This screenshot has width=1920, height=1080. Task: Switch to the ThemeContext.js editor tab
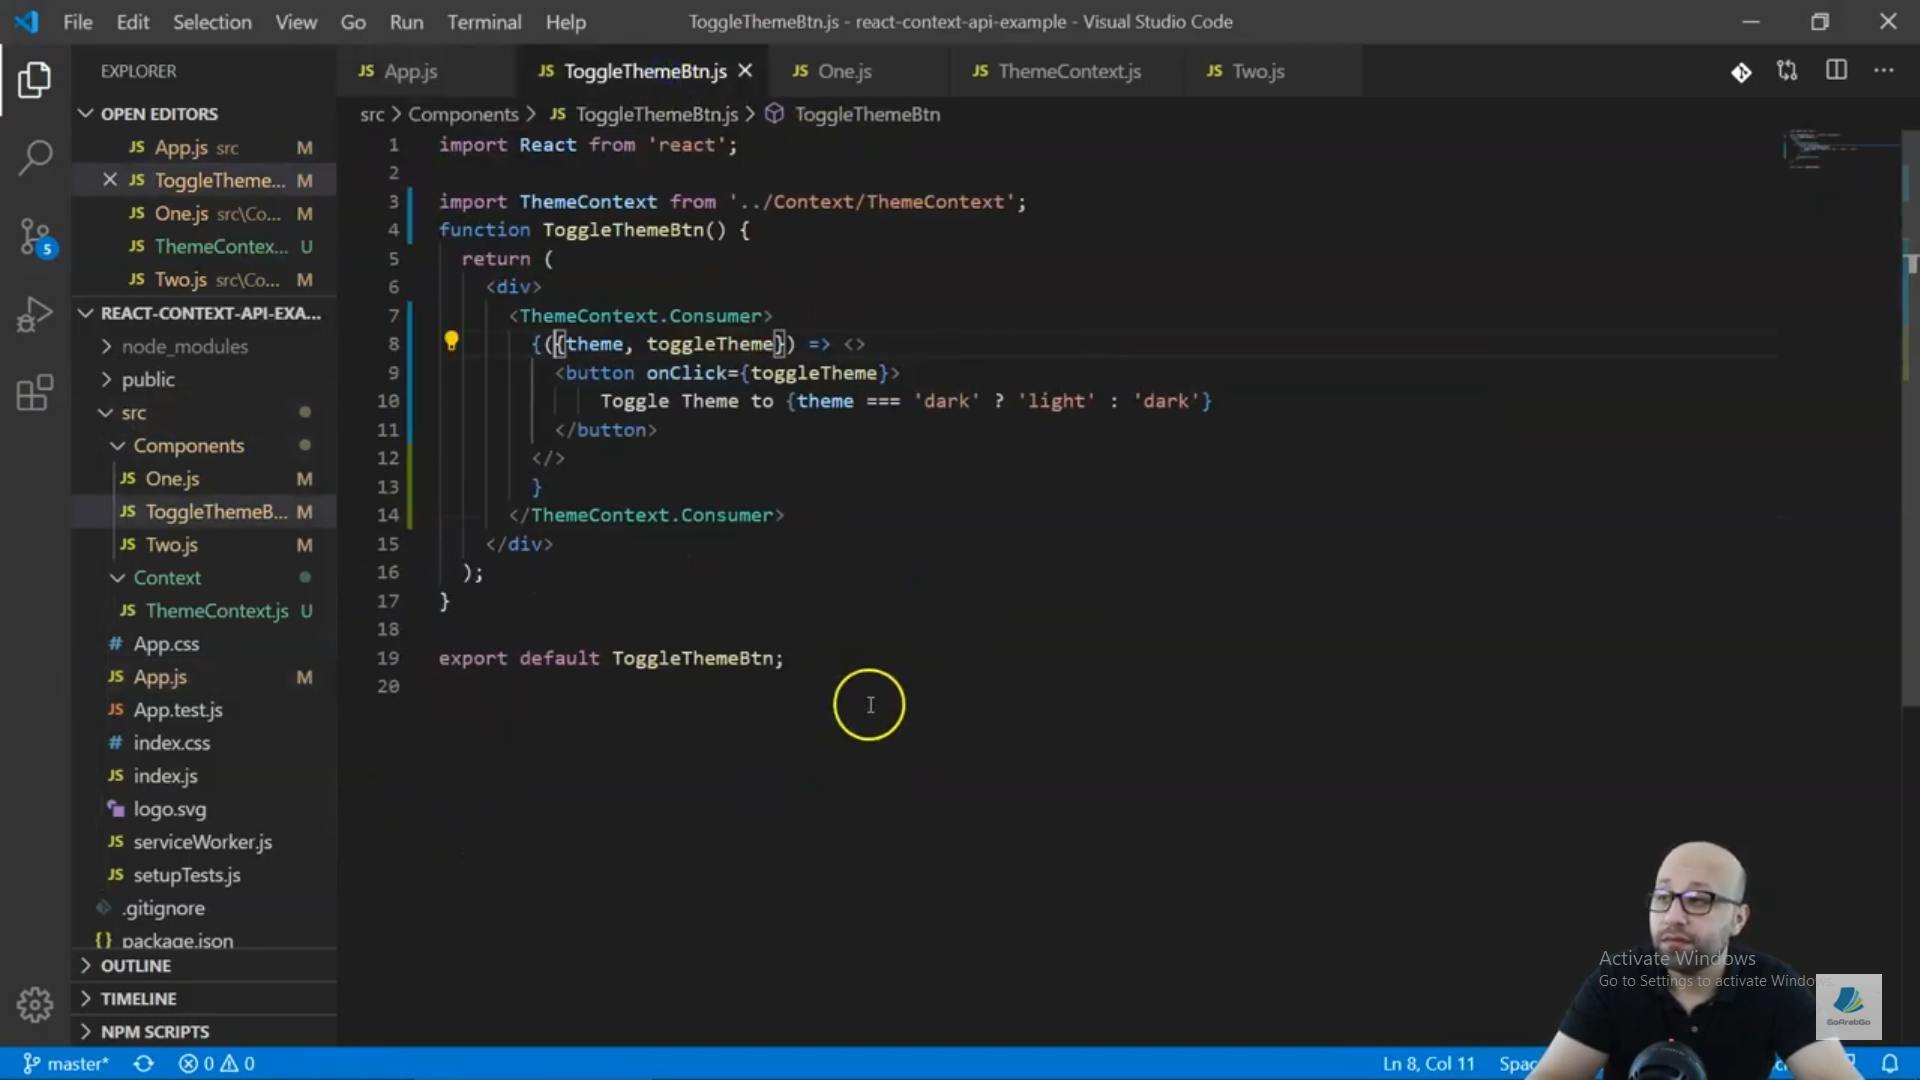coord(1069,71)
